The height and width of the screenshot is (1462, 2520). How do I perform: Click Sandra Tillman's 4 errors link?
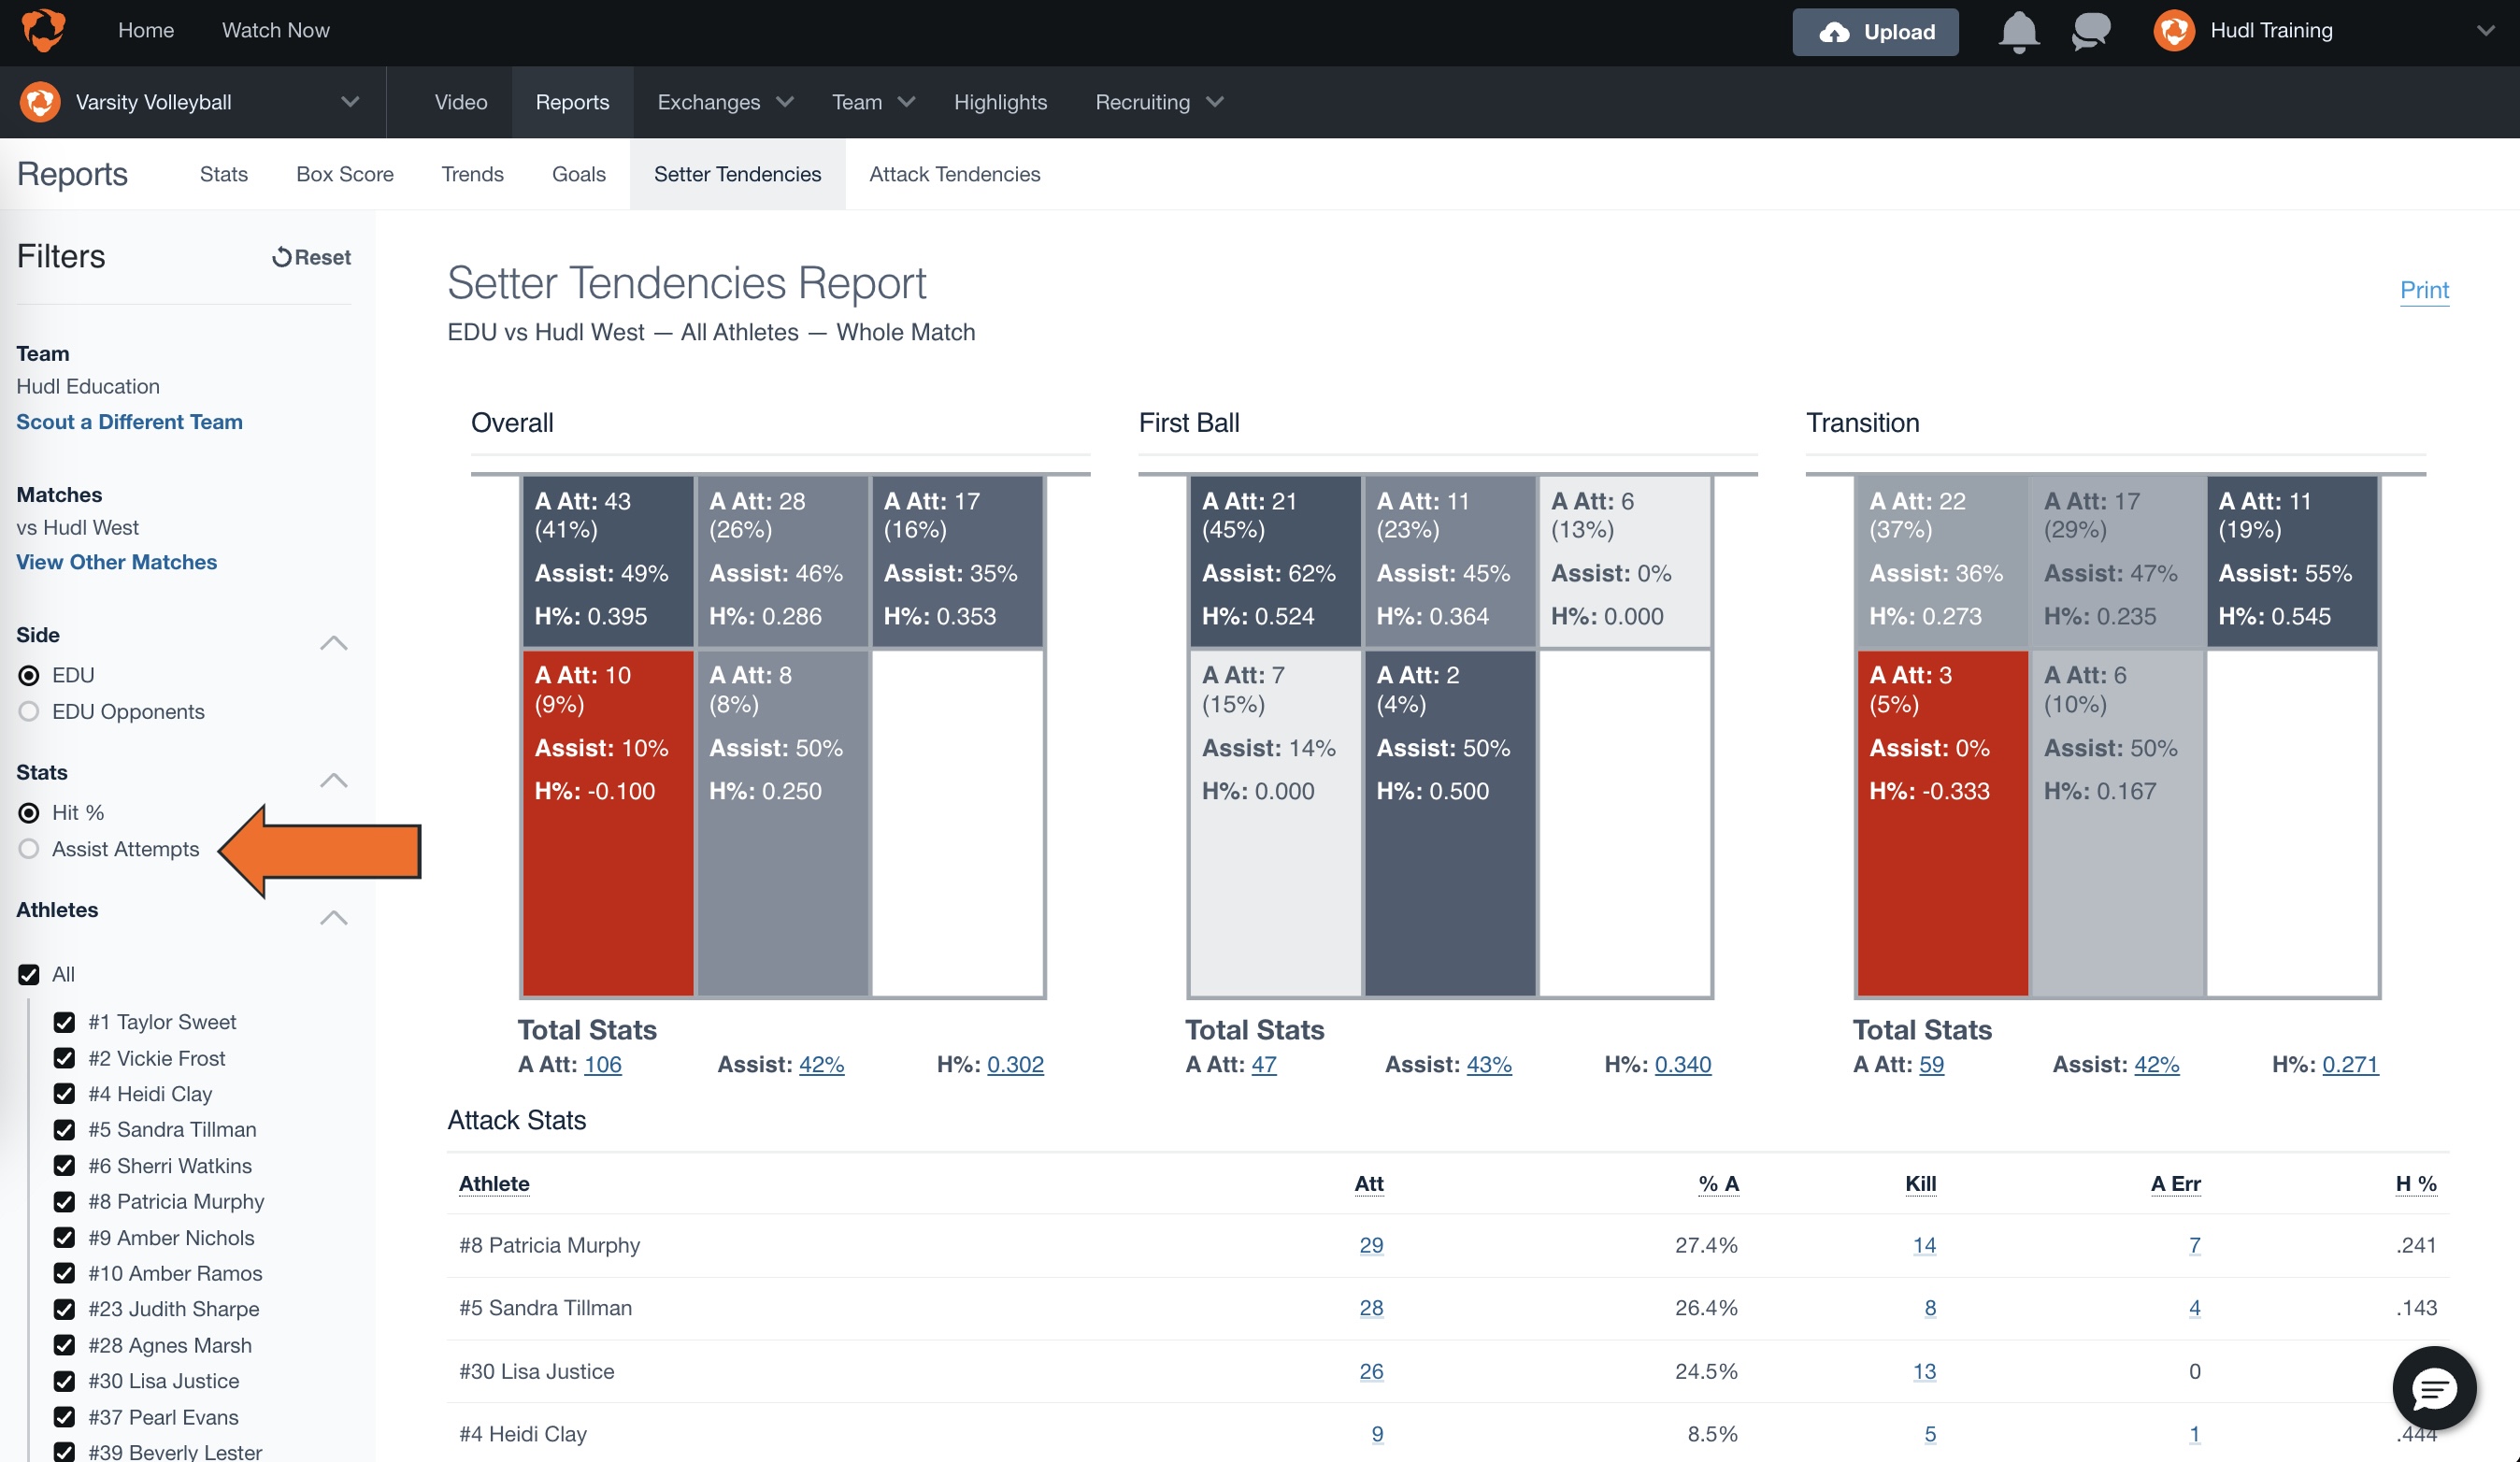click(2194, 1308)
